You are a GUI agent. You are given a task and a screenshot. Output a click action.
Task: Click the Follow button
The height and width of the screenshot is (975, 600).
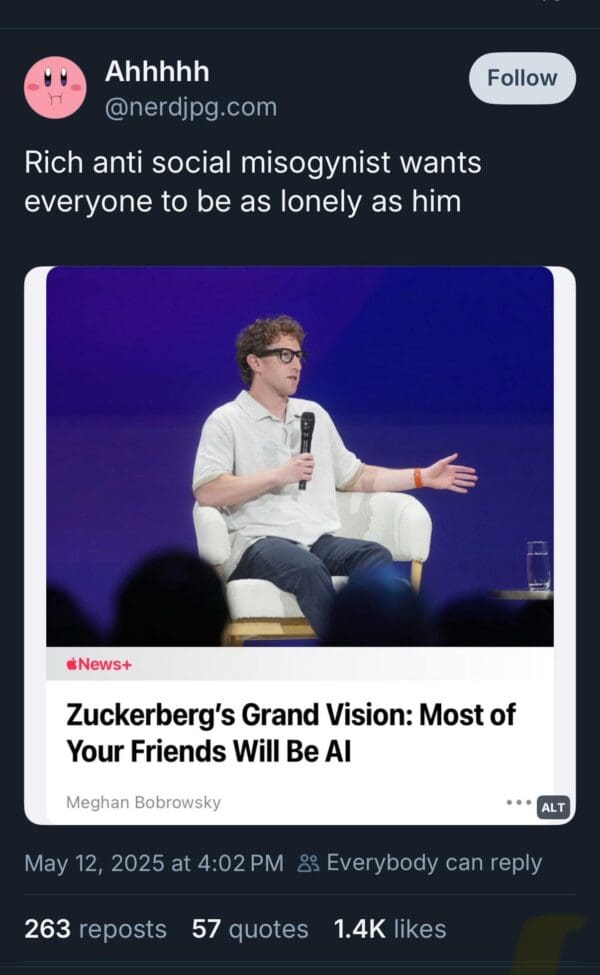(x=522, y=78)
